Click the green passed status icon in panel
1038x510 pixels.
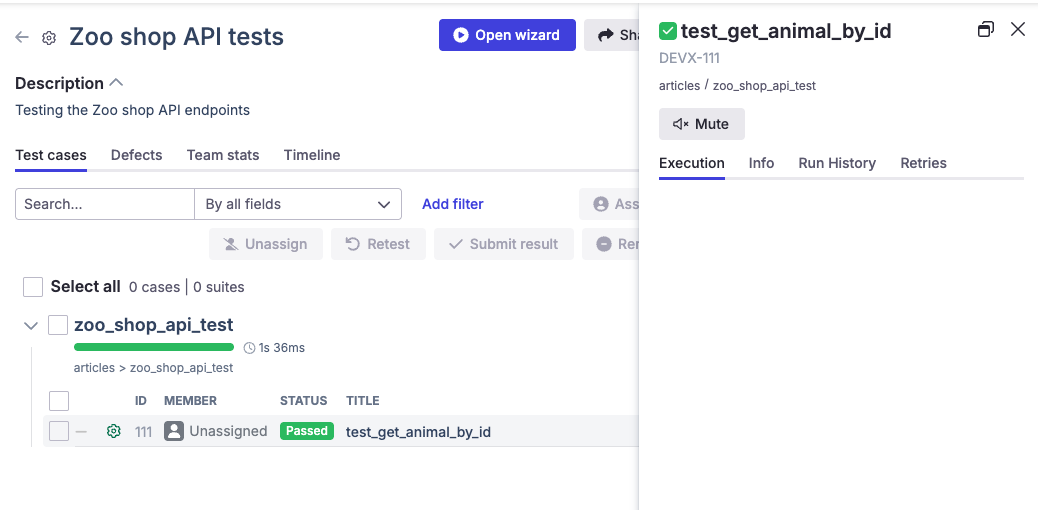(x=668, y=32)
